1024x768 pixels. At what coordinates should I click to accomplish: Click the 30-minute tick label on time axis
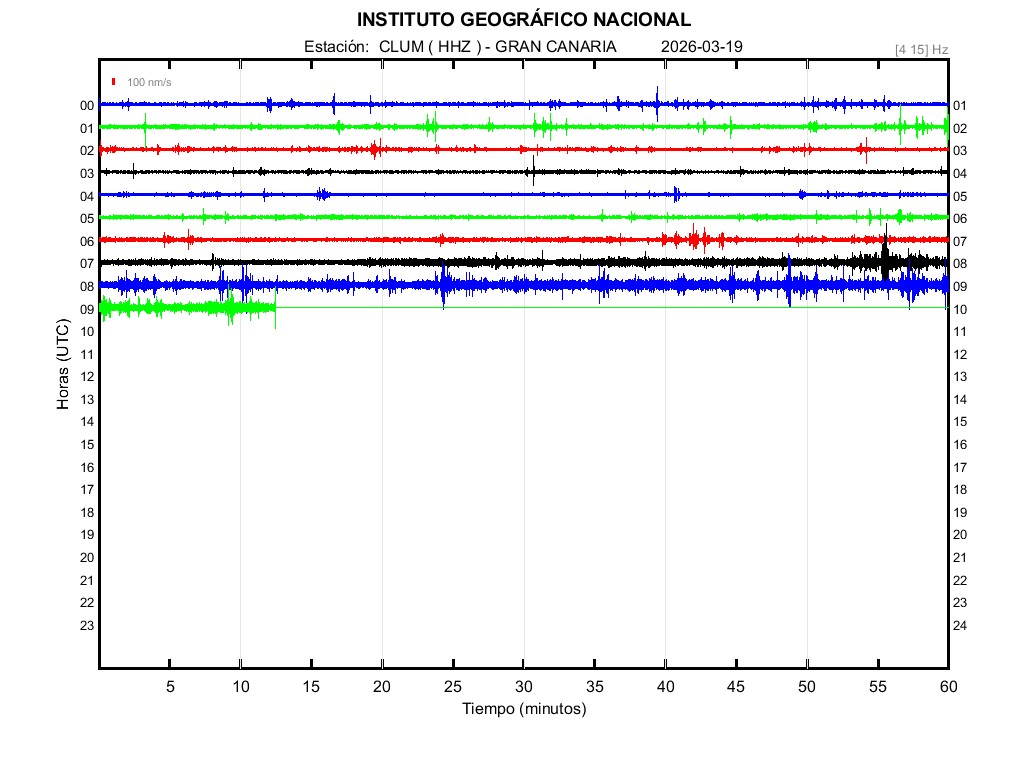pyautogui.click(x=523, y=687)
